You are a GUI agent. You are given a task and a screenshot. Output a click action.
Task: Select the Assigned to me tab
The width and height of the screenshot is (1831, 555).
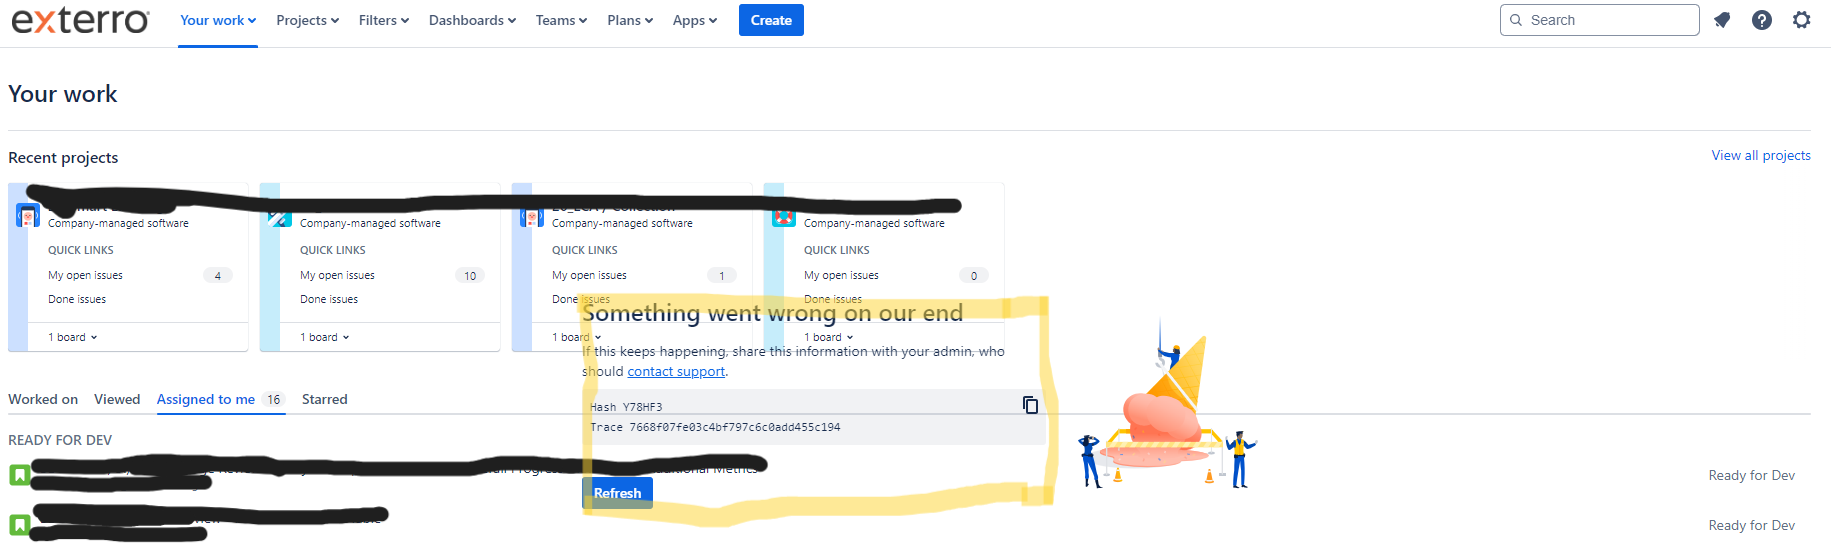(221, 399)
